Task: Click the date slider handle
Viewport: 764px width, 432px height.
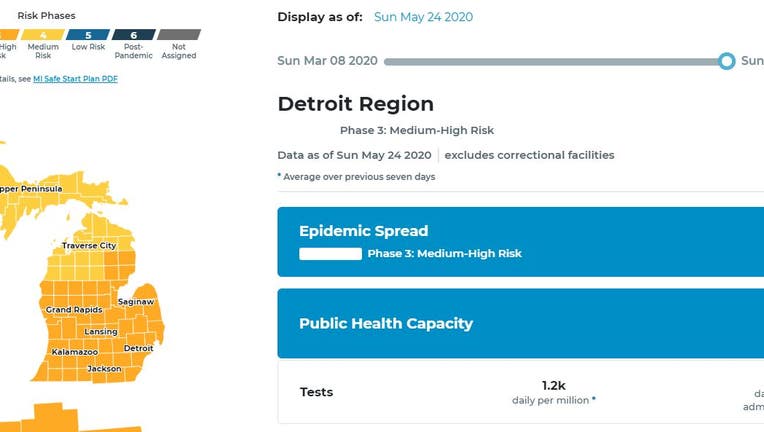Action: (726, 61)
